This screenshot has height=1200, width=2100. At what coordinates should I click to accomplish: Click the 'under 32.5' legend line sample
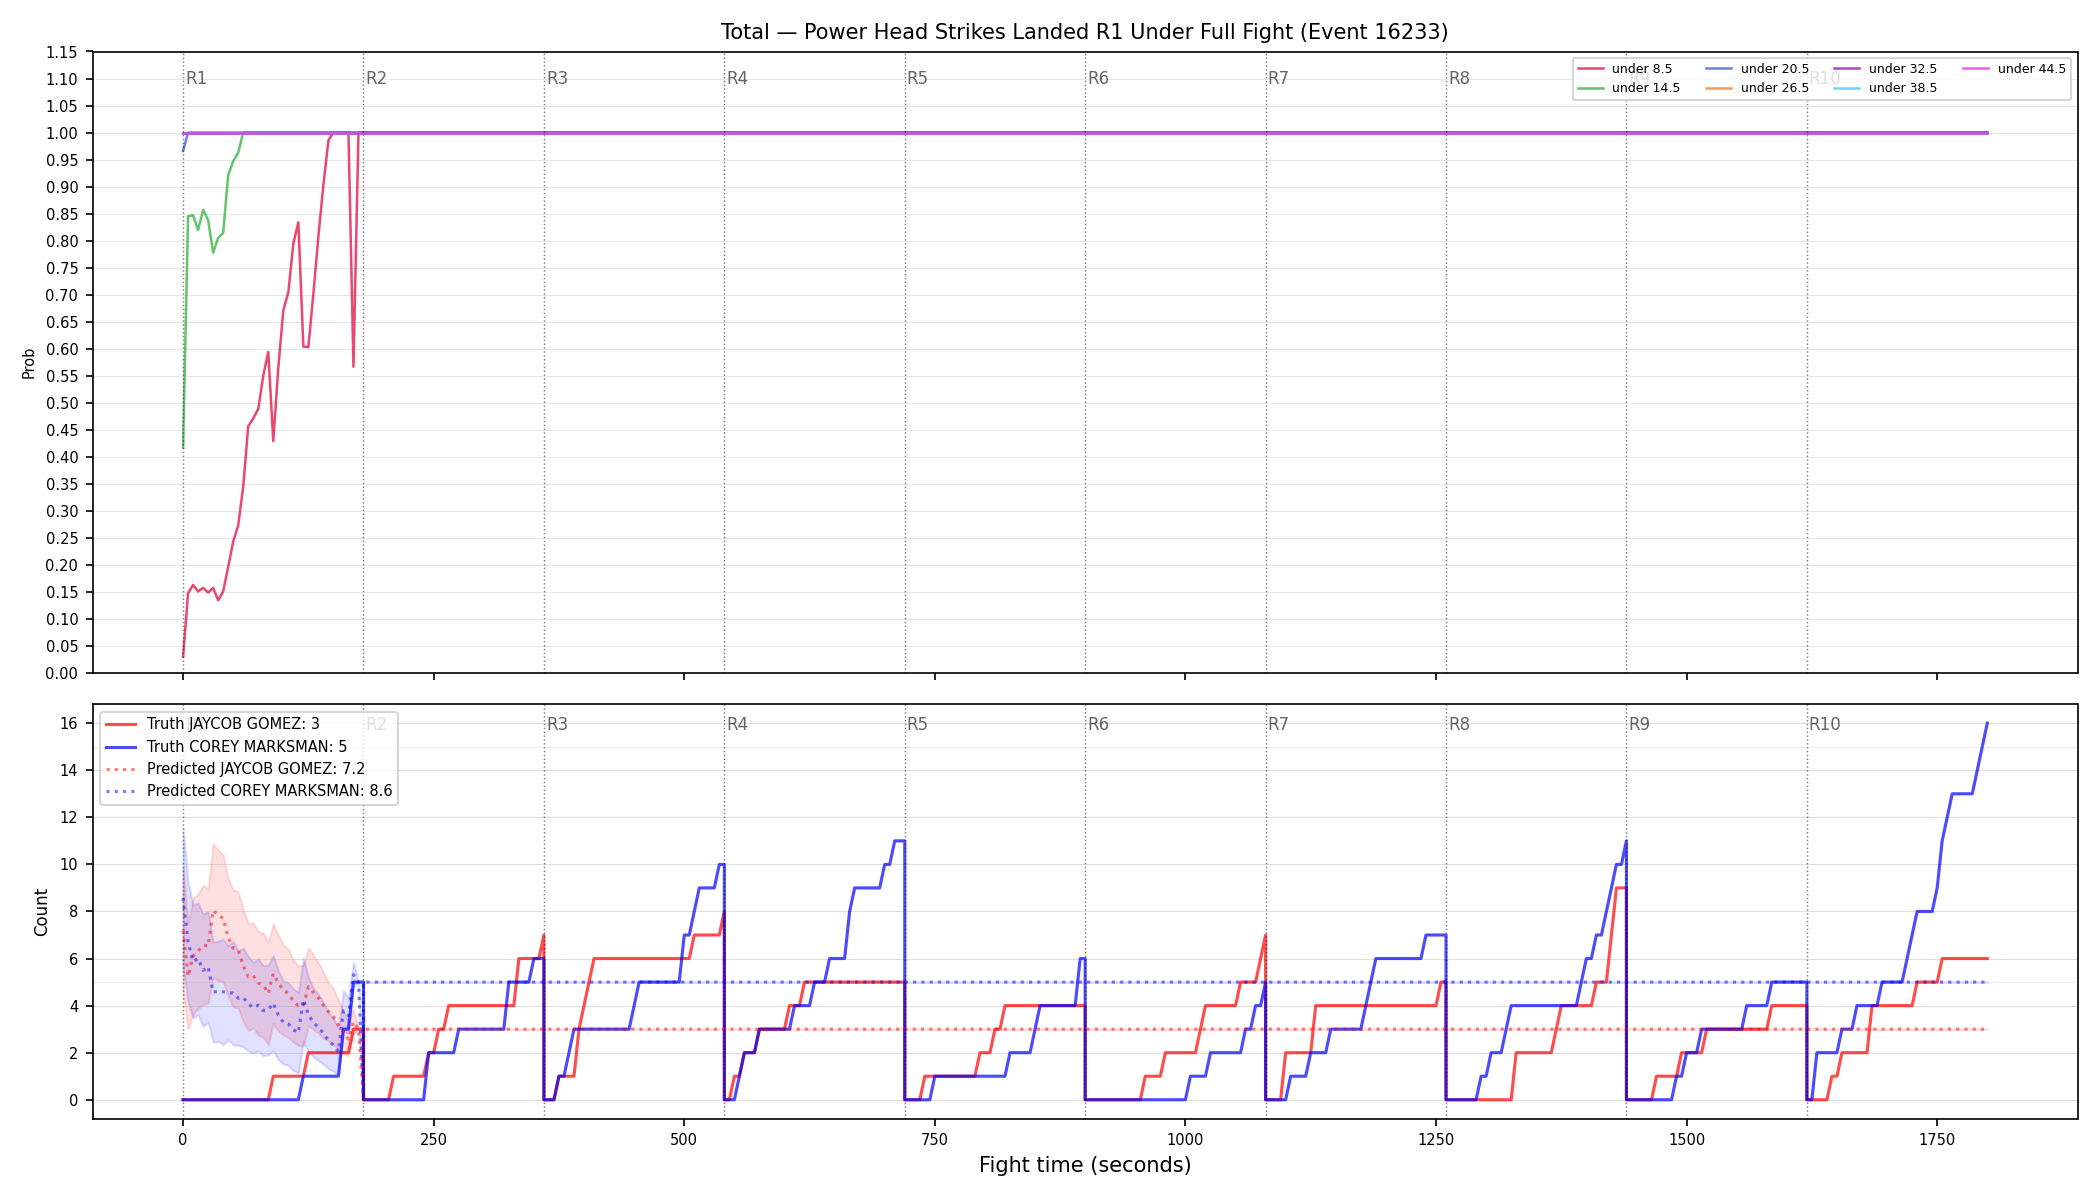(1847, 69)
